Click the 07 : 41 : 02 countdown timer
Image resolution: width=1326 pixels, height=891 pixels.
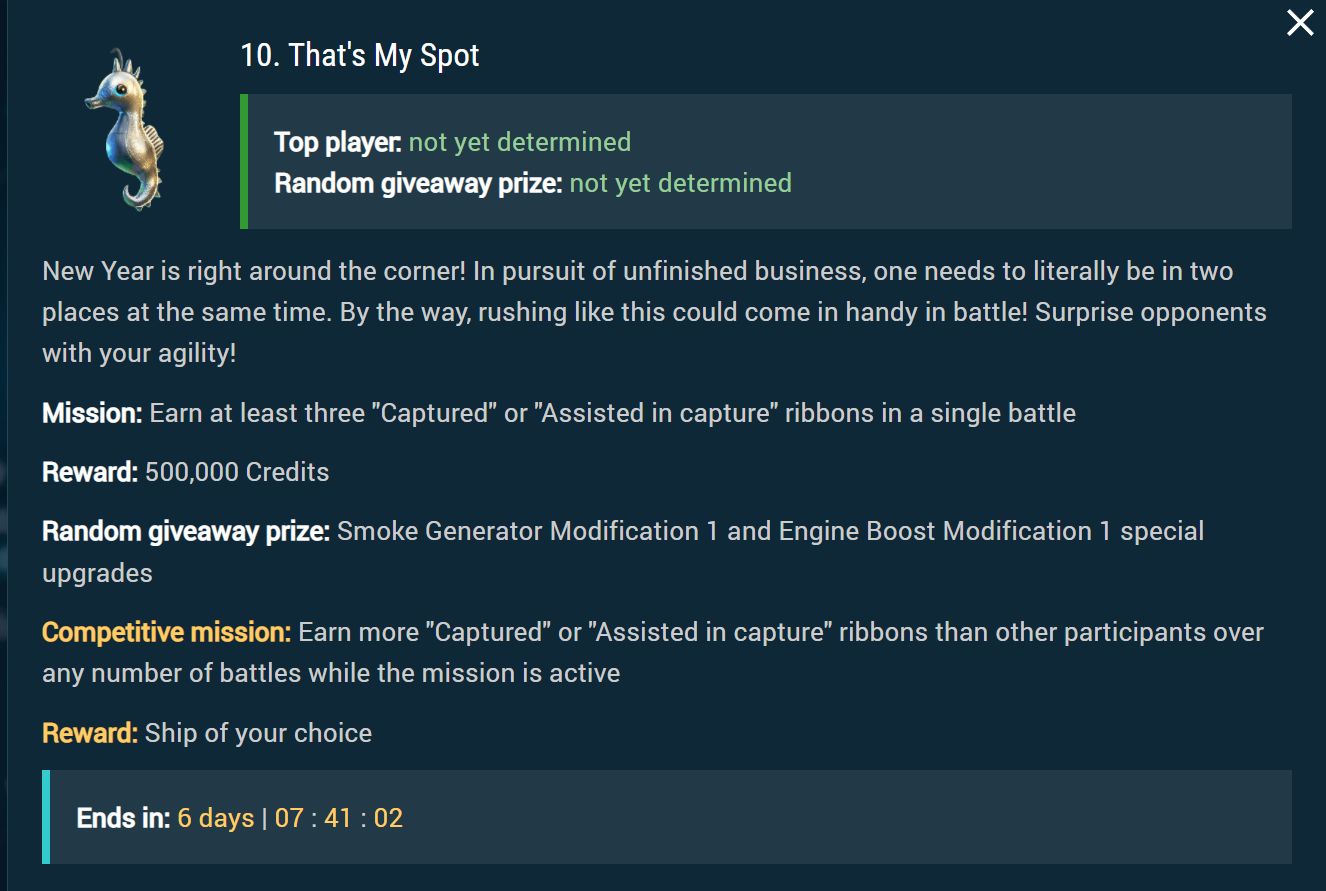339,818
